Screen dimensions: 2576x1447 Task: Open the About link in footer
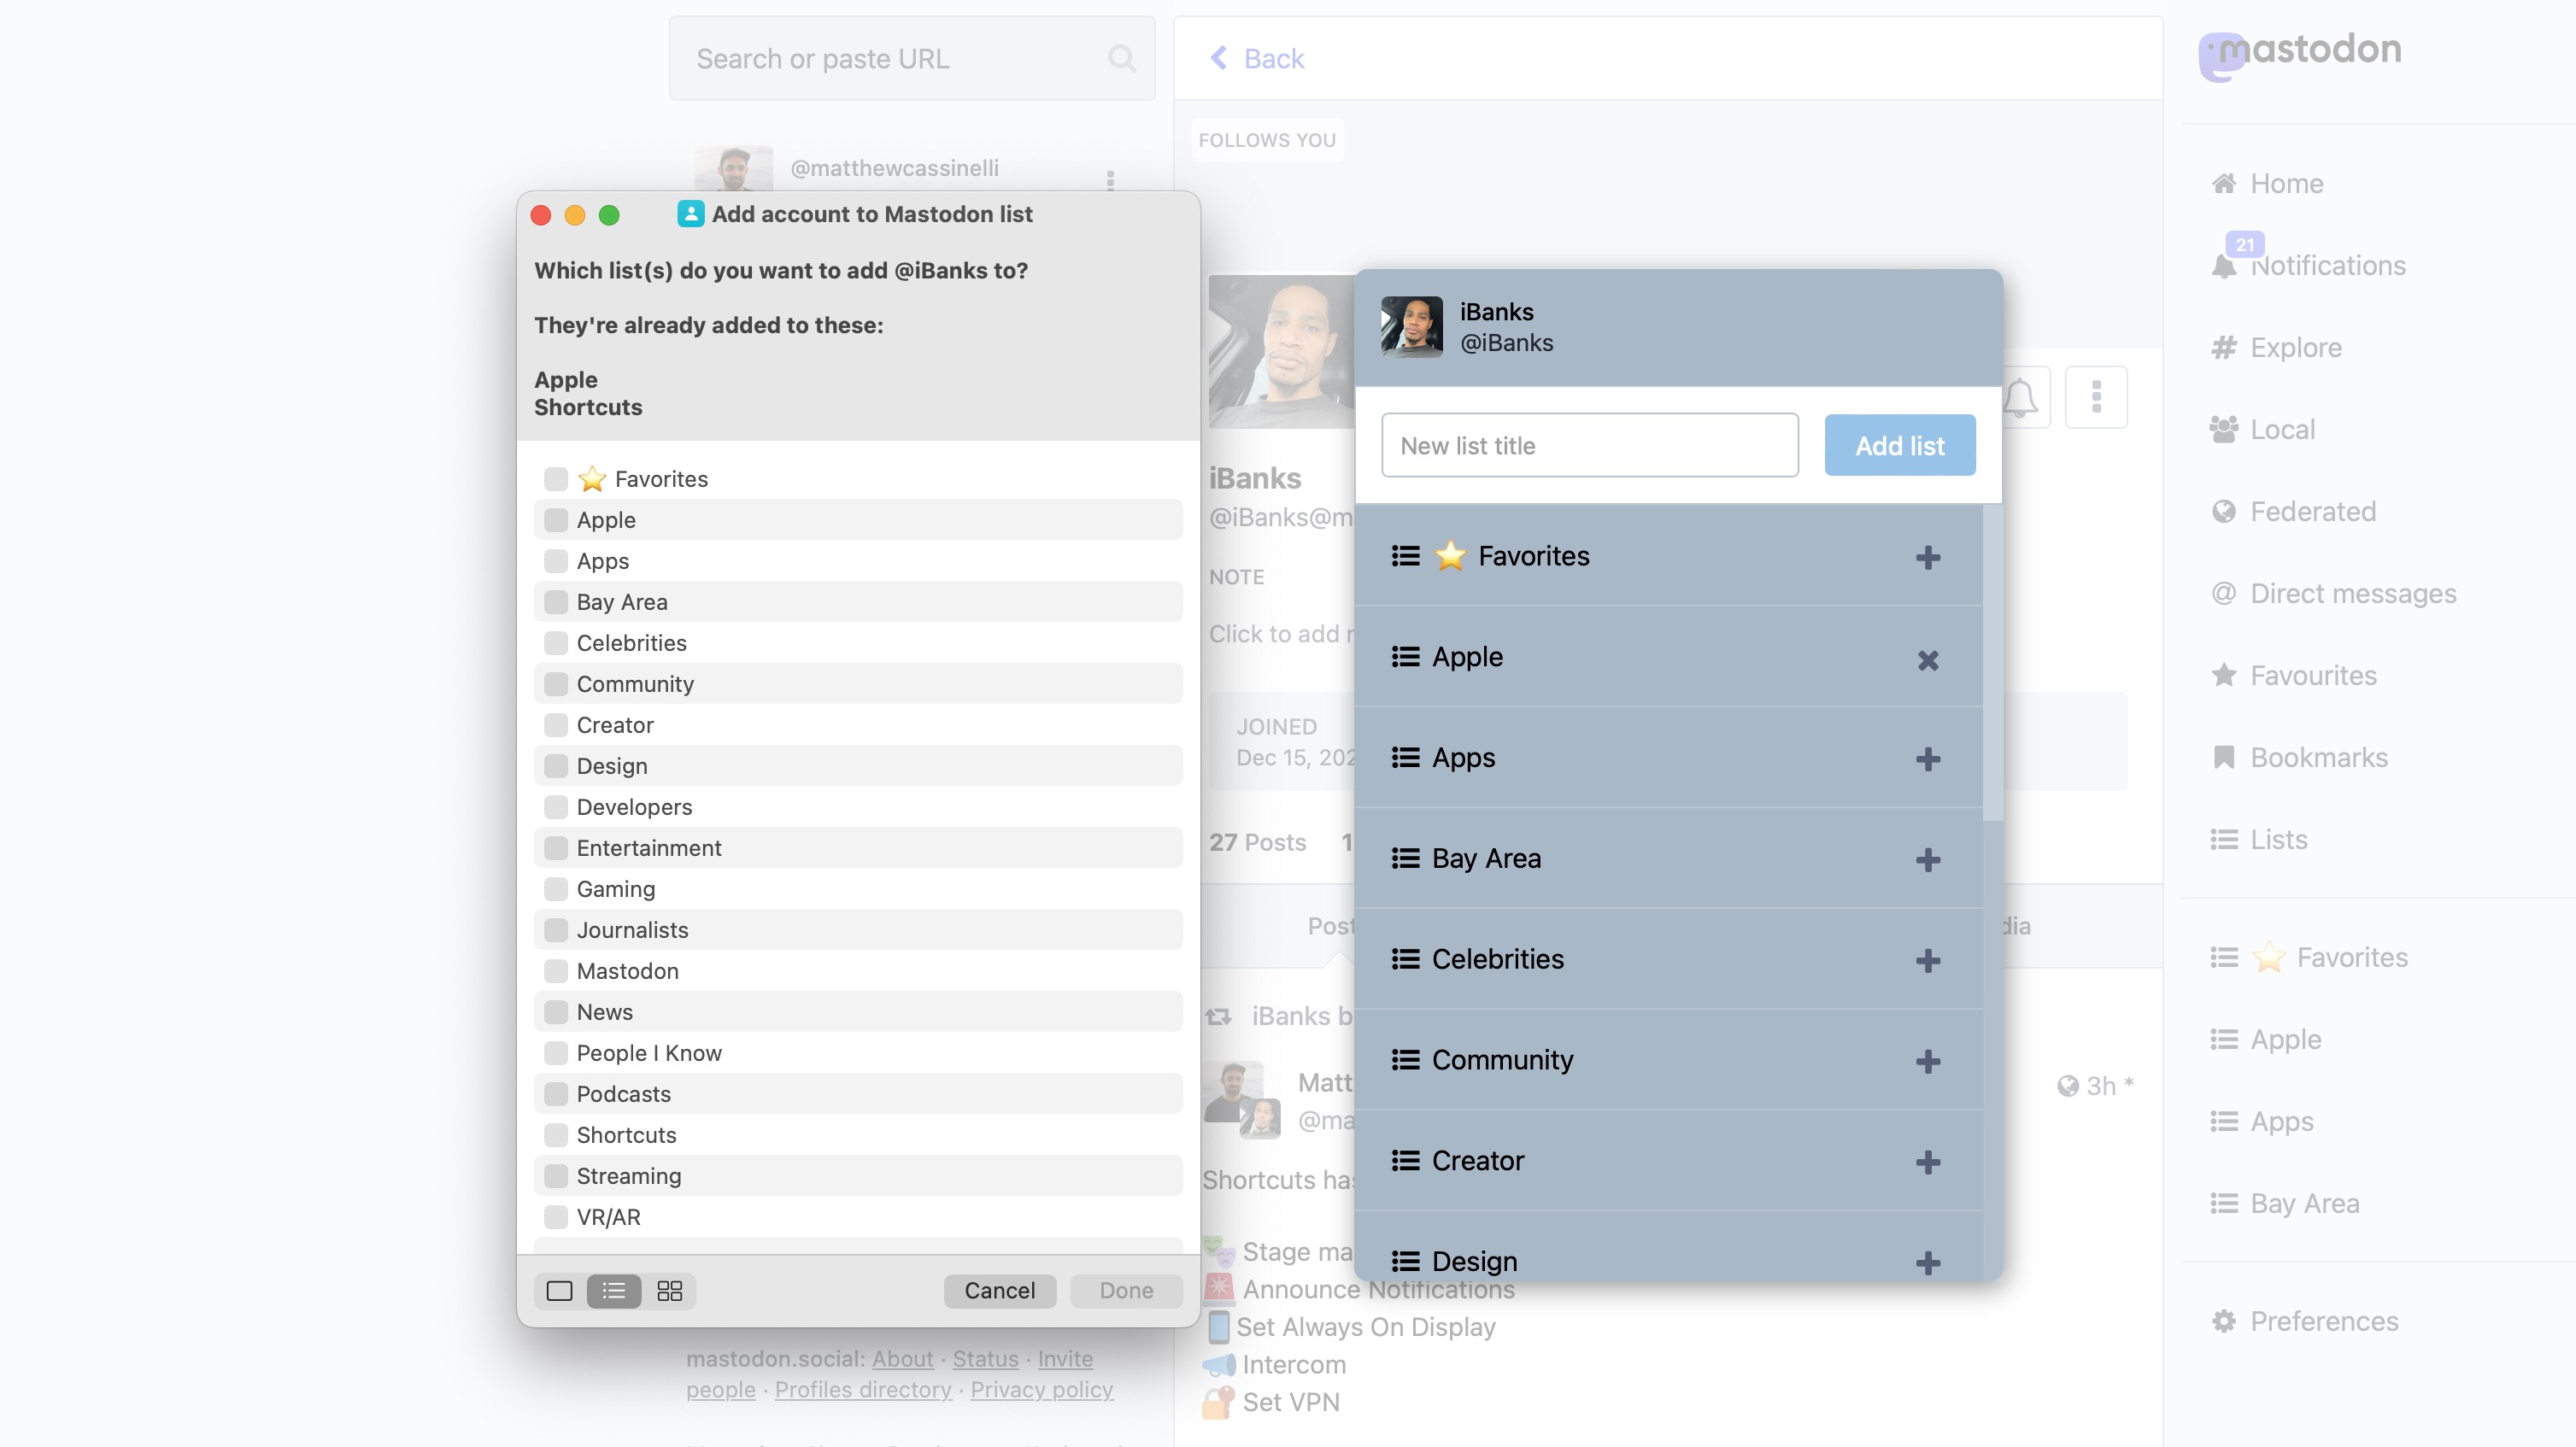click(x=902, y=1359)
